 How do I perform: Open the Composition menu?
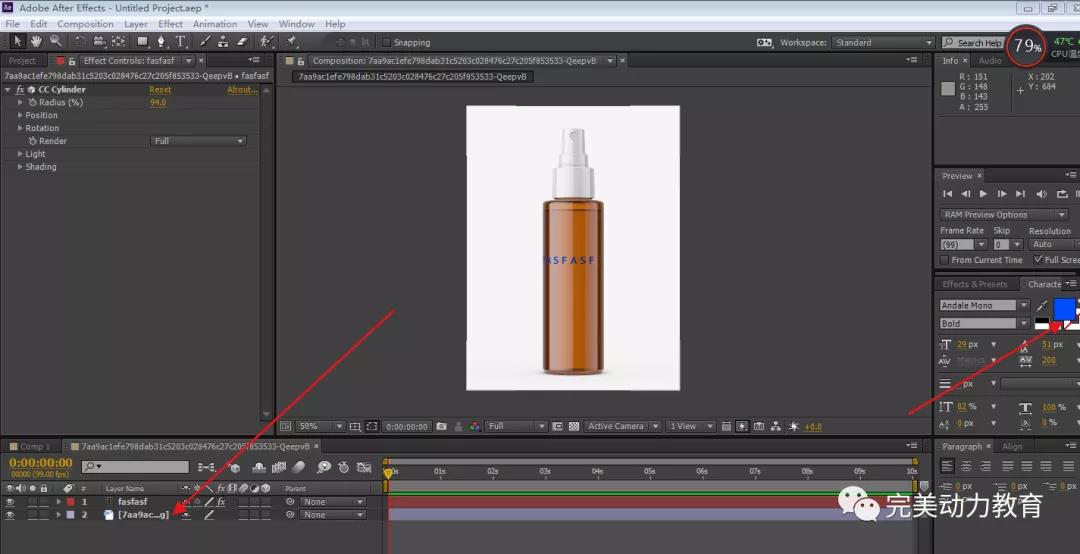85,24
